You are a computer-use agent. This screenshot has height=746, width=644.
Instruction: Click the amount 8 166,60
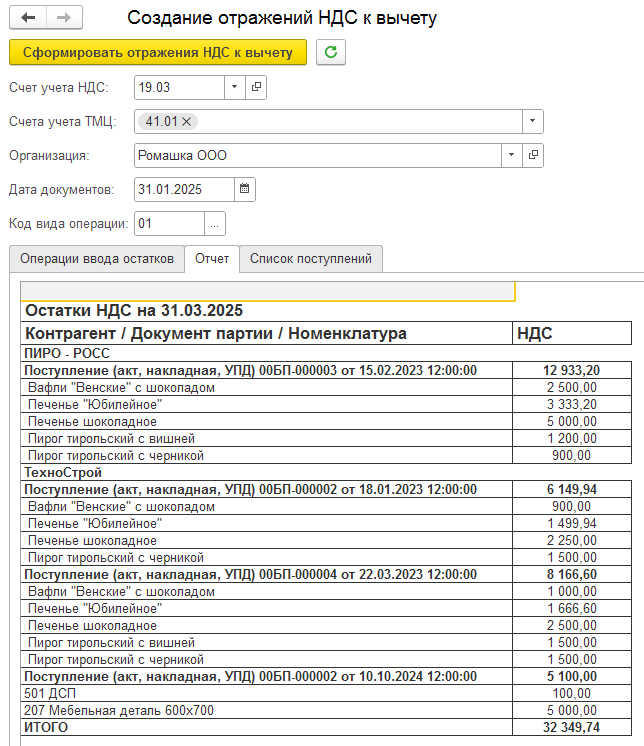(572, 574)
